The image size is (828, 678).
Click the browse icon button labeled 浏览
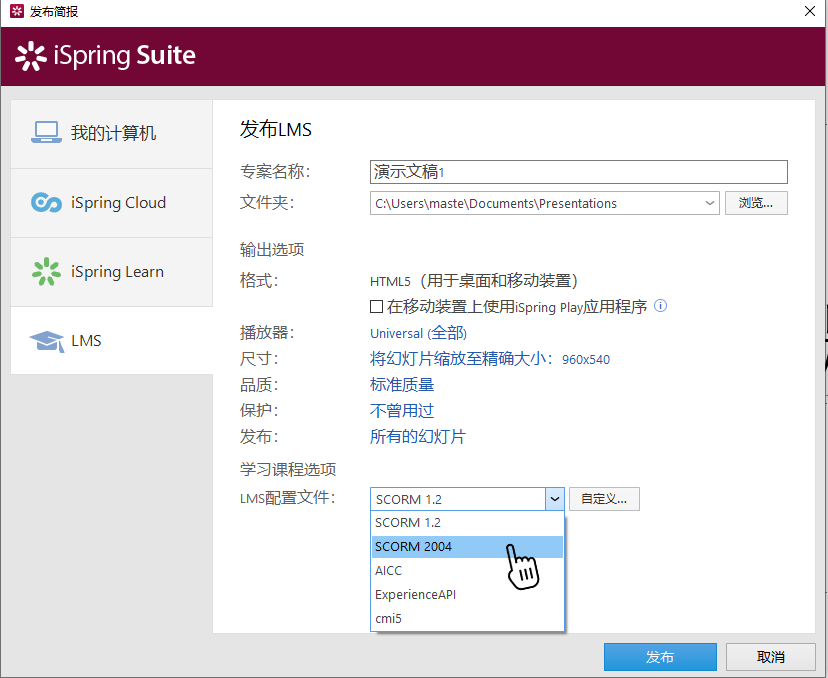pyautogui.click(x=756, y=203)
